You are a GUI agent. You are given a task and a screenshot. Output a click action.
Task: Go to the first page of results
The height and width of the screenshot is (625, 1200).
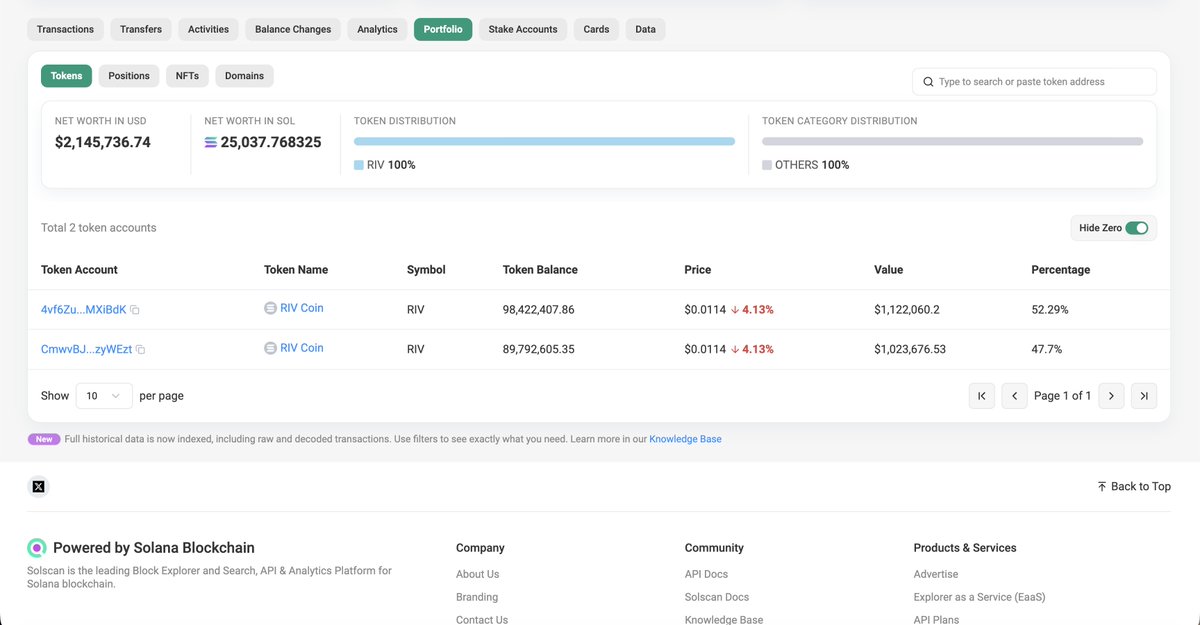point(982,396)
